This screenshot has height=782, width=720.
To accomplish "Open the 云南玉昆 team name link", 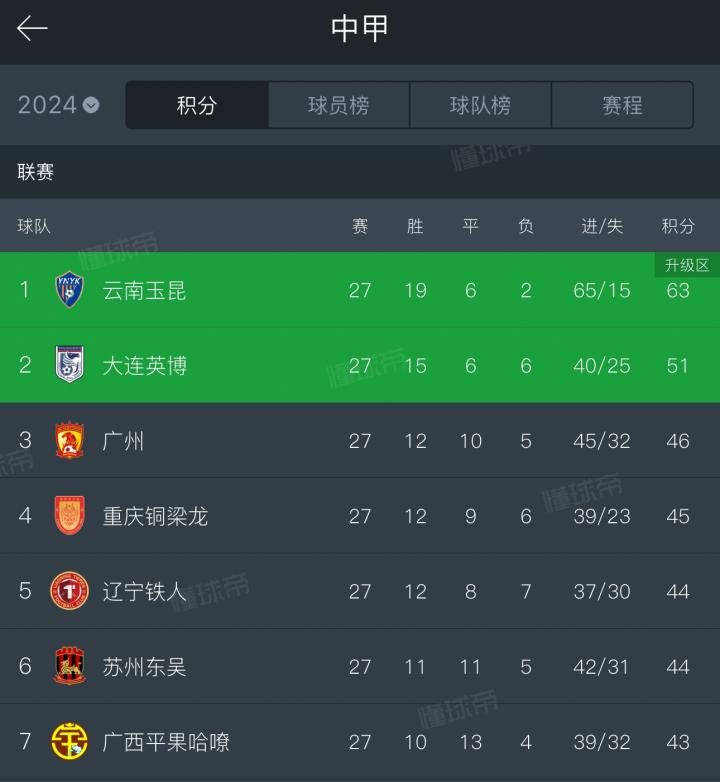I will tap(144, 290).
